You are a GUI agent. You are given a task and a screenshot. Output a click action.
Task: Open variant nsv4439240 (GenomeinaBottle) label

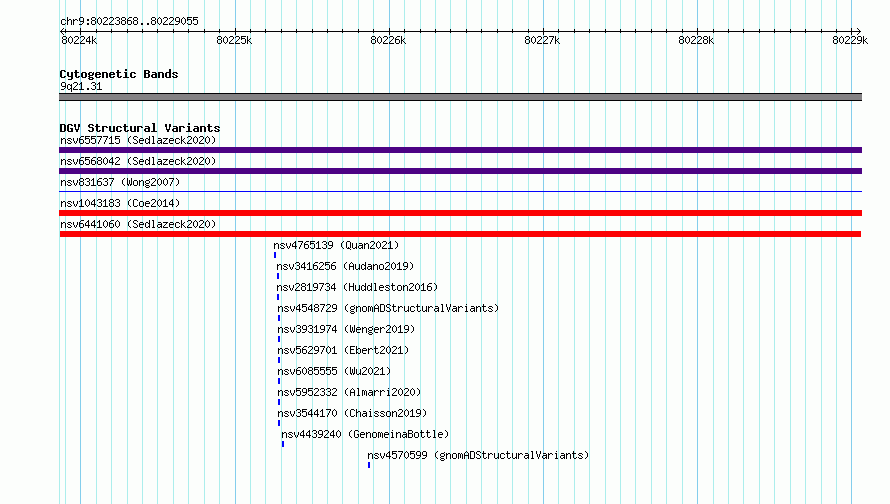366,434
